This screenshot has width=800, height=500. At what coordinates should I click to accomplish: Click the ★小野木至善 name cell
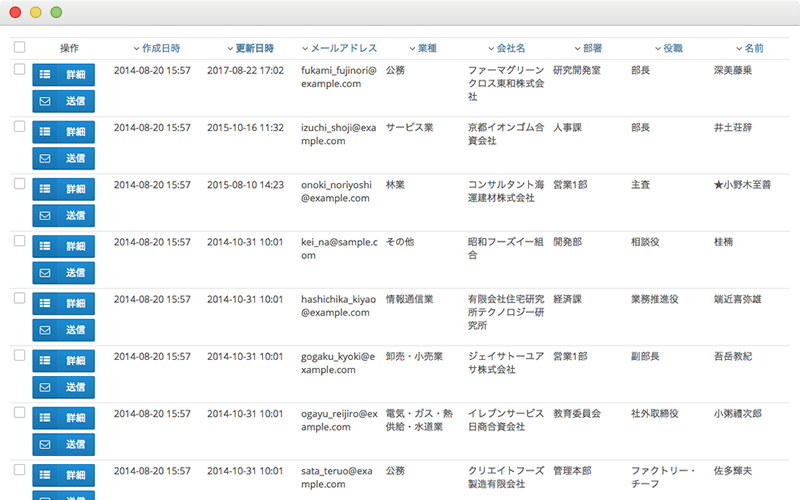[742, 185]
